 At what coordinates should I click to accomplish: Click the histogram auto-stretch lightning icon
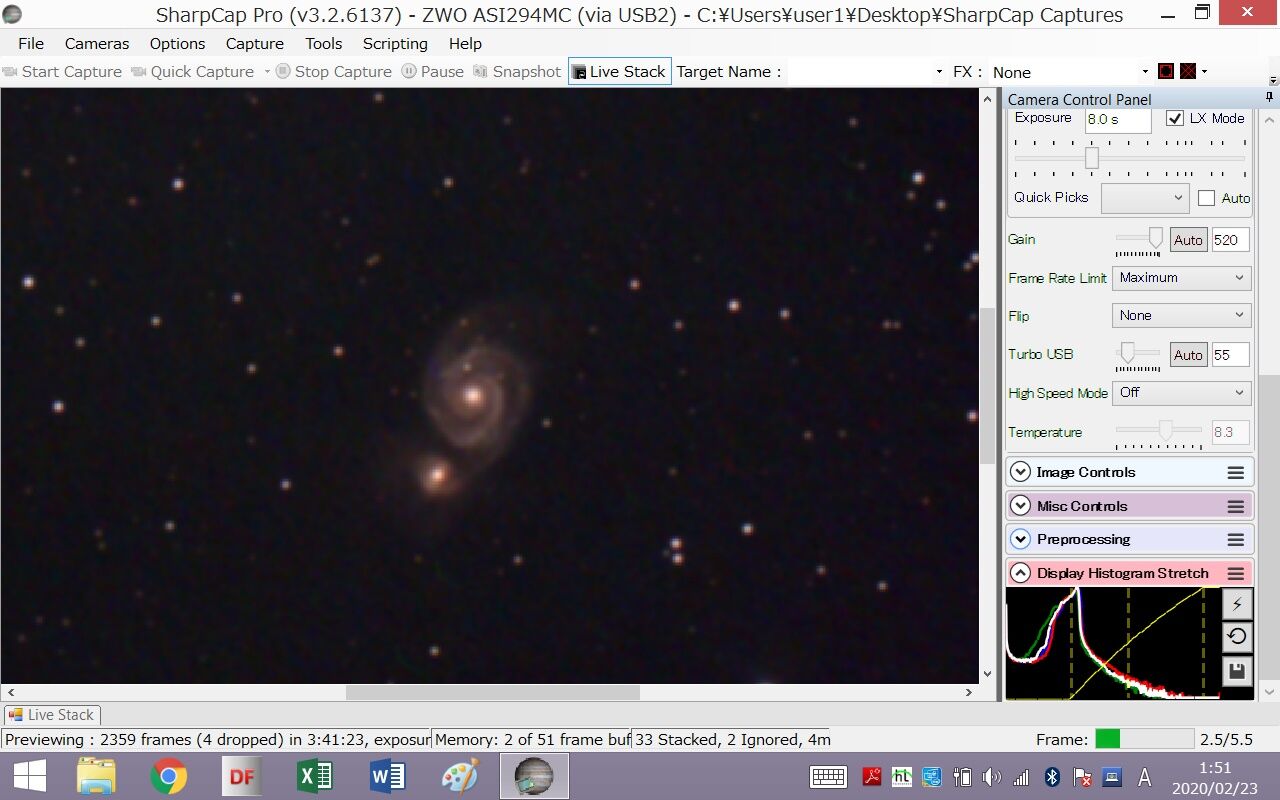click(x=1237, y=604)
